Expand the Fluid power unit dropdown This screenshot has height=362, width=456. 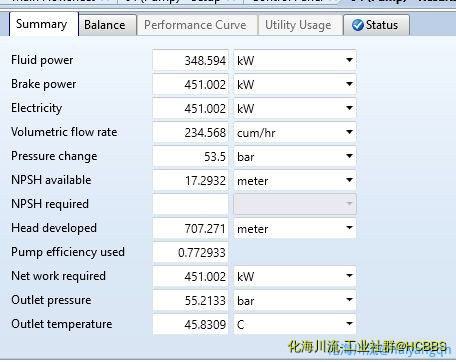pos(349,60)
